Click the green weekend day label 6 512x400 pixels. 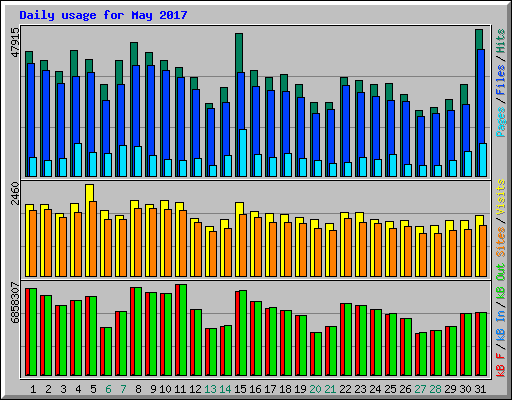(x=108, y=389)
